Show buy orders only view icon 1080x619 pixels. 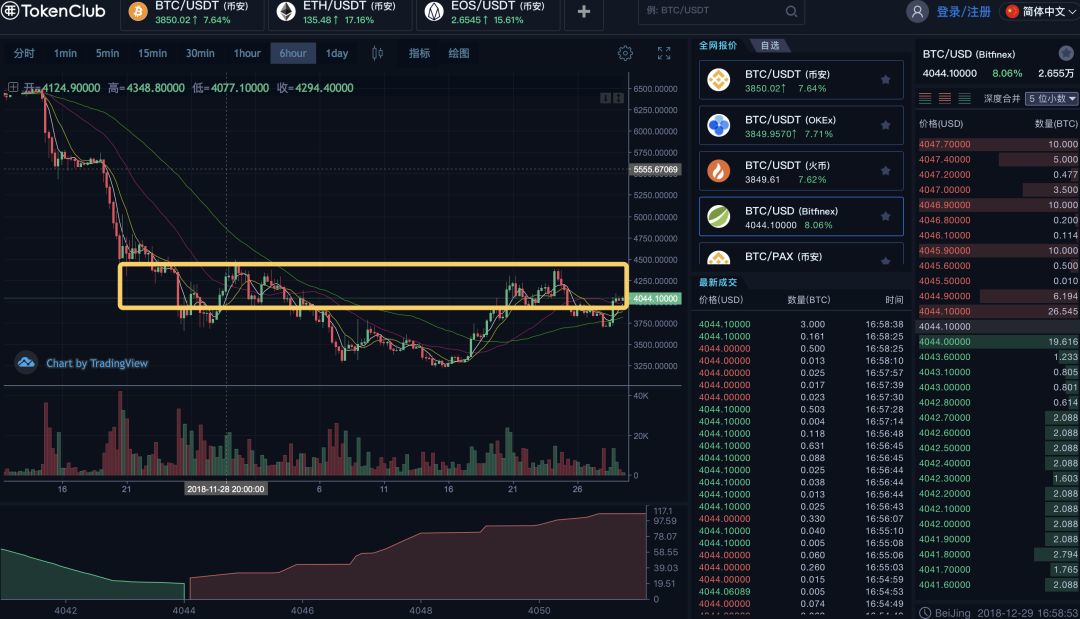[965, 98]
